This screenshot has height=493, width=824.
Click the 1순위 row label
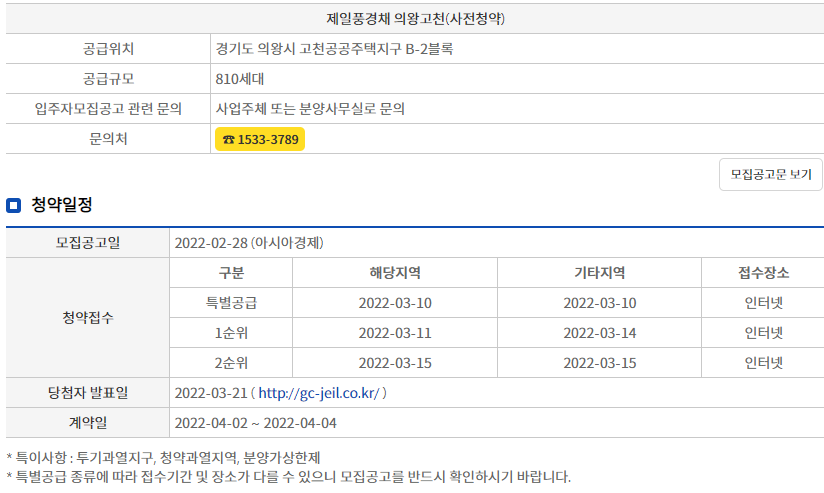(231, 333)
